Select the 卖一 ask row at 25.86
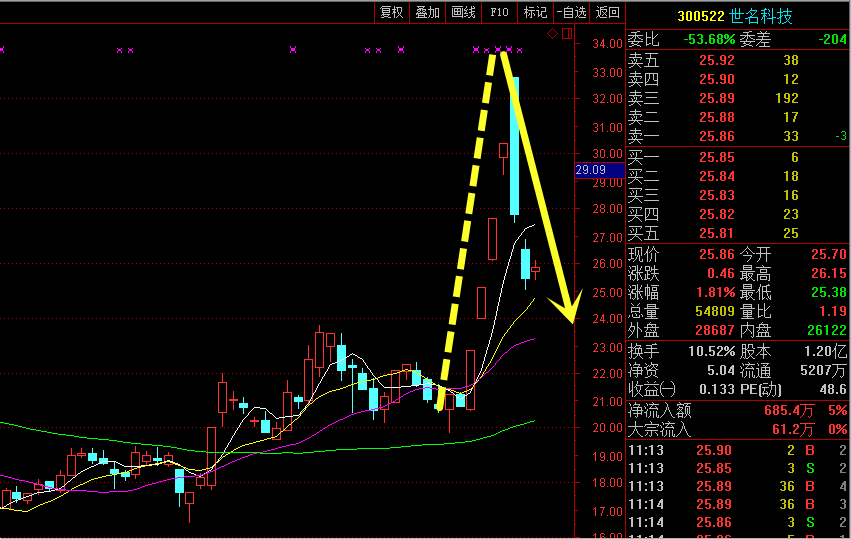 coord(737,136)
